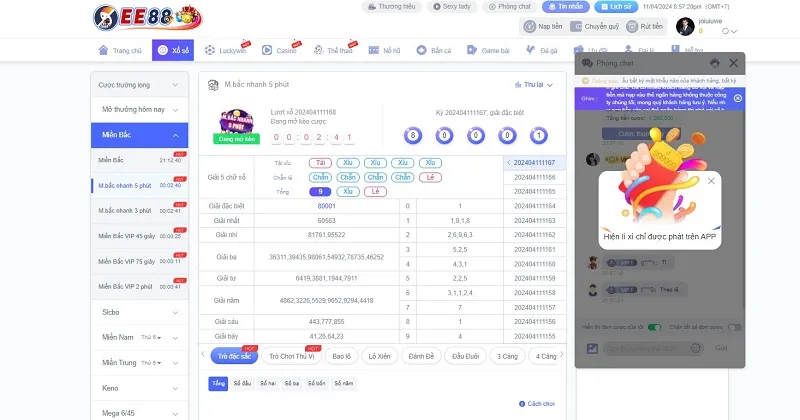Screen dimensions: 800x420
Task: Select the Số năm sub-tab
Action: (343, 383)
